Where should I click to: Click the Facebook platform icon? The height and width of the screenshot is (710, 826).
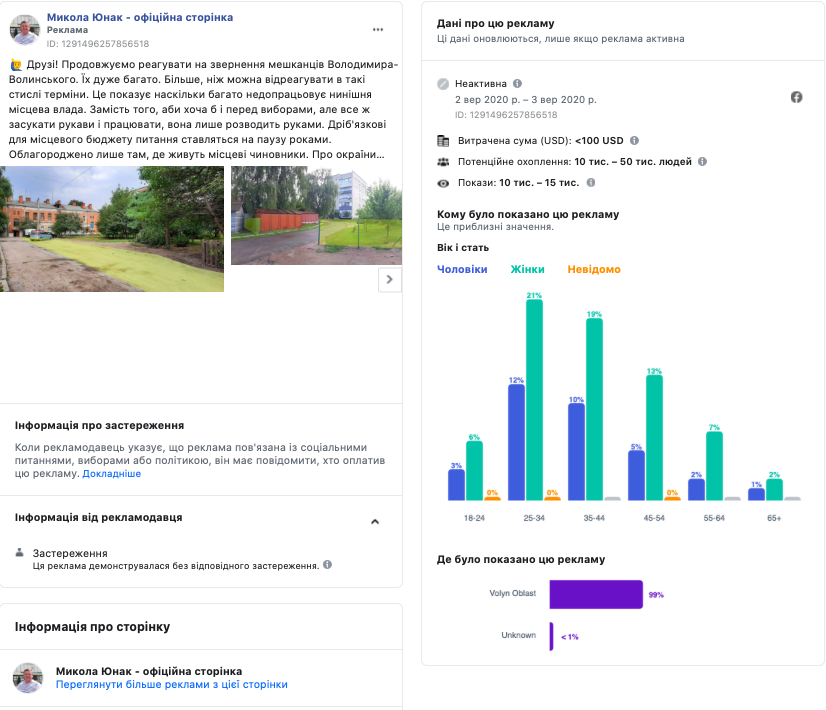(x=796, y=97)
